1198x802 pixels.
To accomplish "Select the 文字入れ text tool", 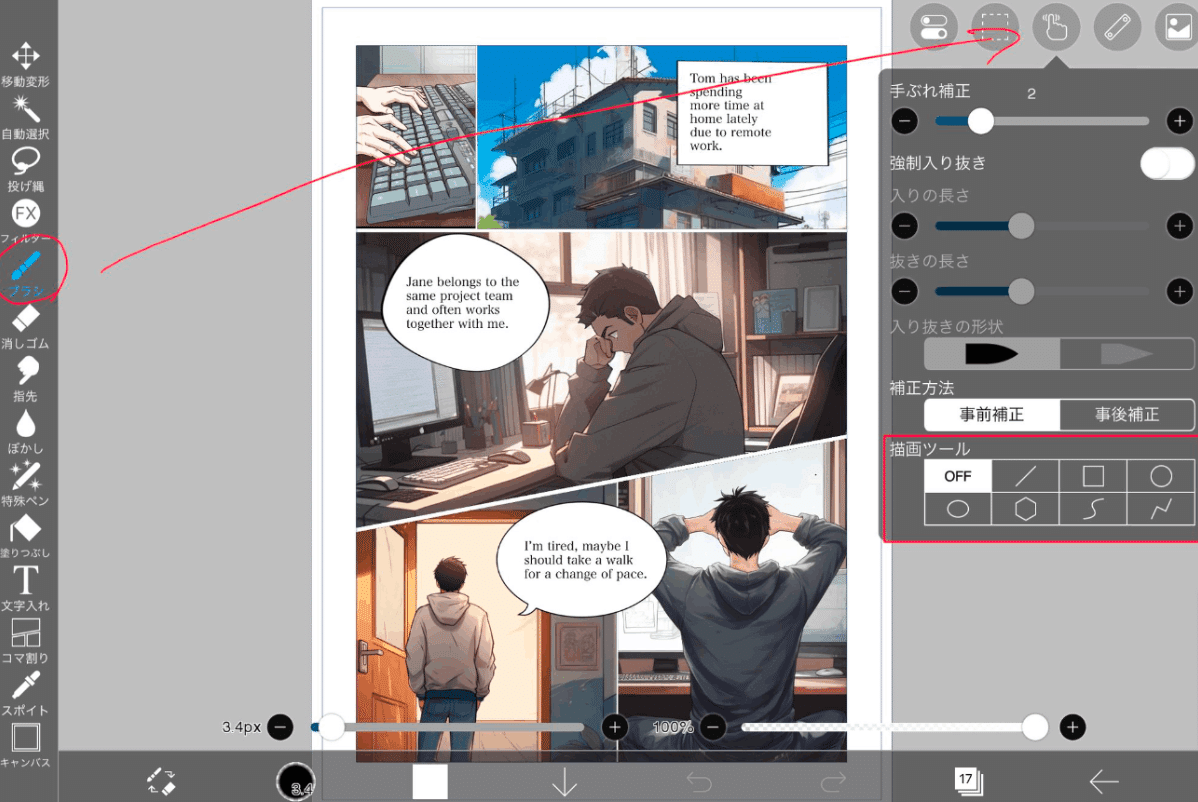I will point(25,588).
